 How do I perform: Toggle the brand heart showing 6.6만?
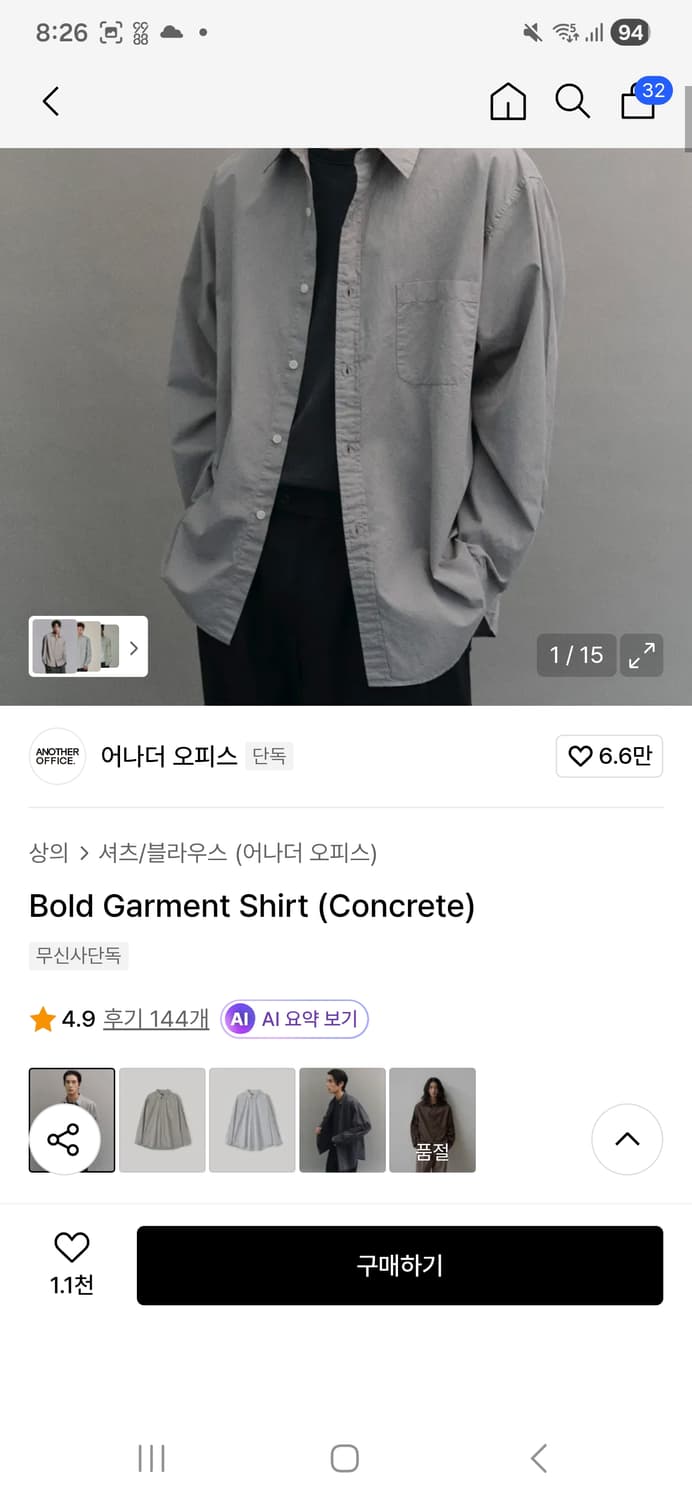point(609,756)
